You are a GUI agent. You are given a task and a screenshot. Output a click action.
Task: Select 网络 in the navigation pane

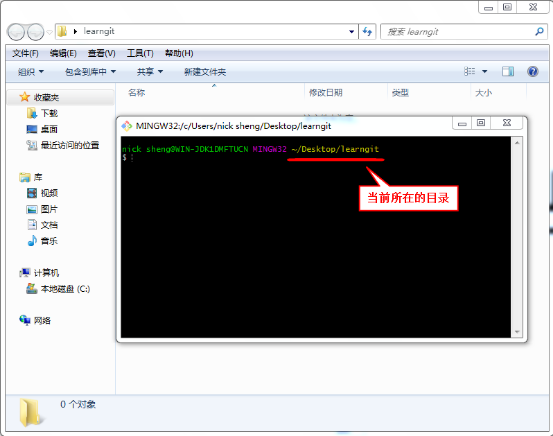coord(42,321)
